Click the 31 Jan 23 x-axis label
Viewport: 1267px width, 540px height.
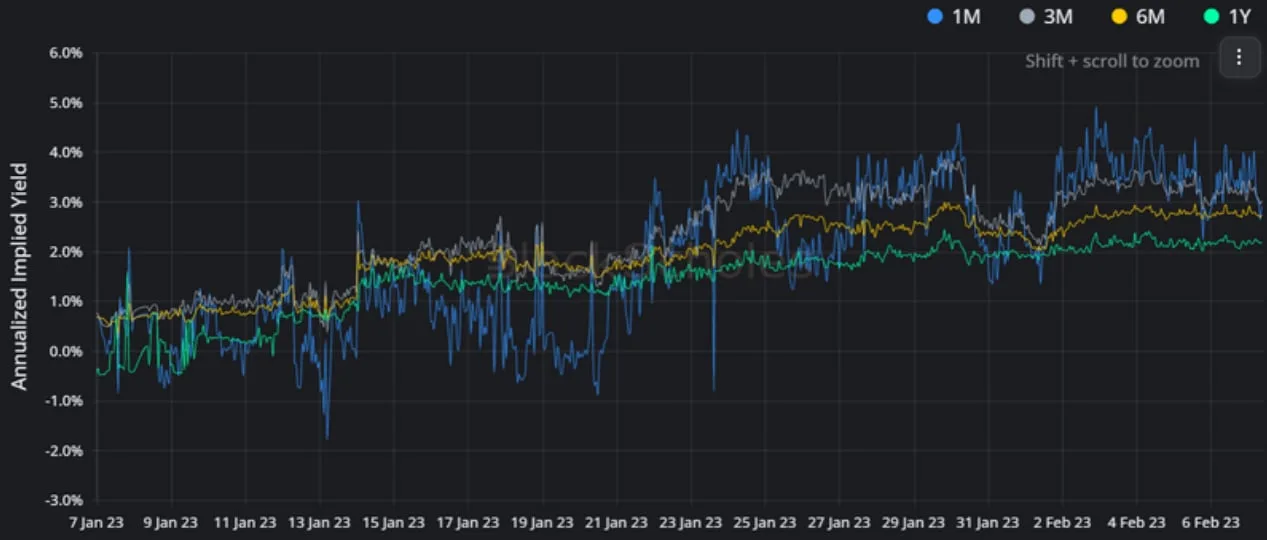coord(988,522)
